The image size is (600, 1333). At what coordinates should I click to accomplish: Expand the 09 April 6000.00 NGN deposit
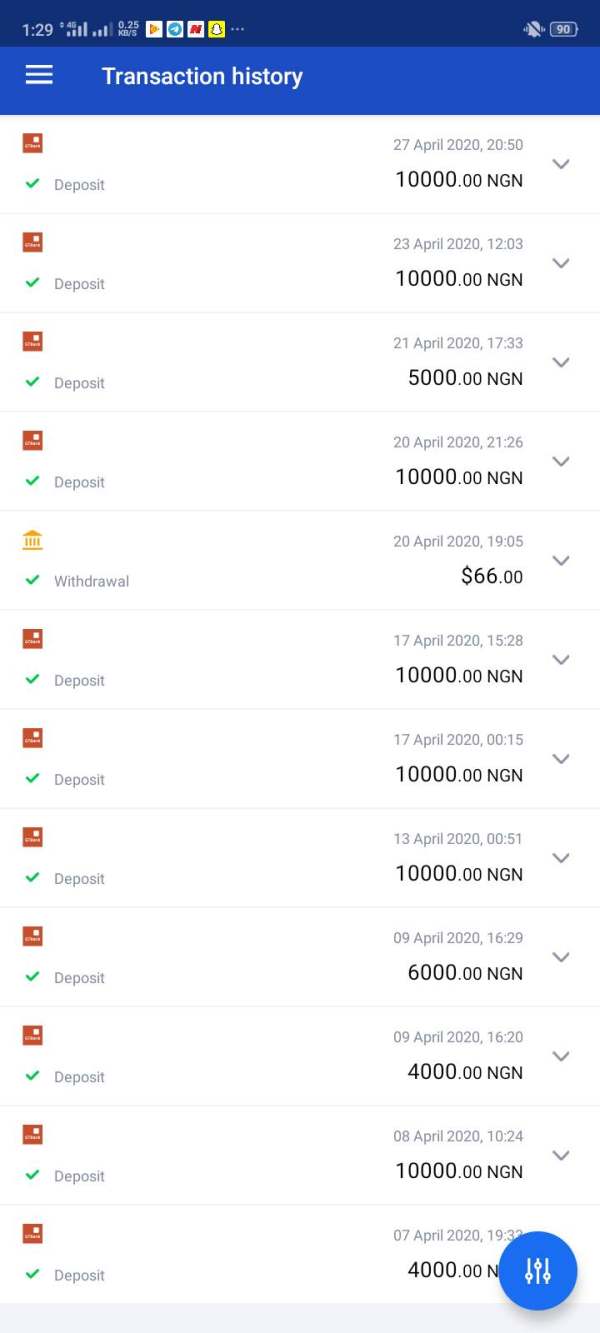(561, 957)
